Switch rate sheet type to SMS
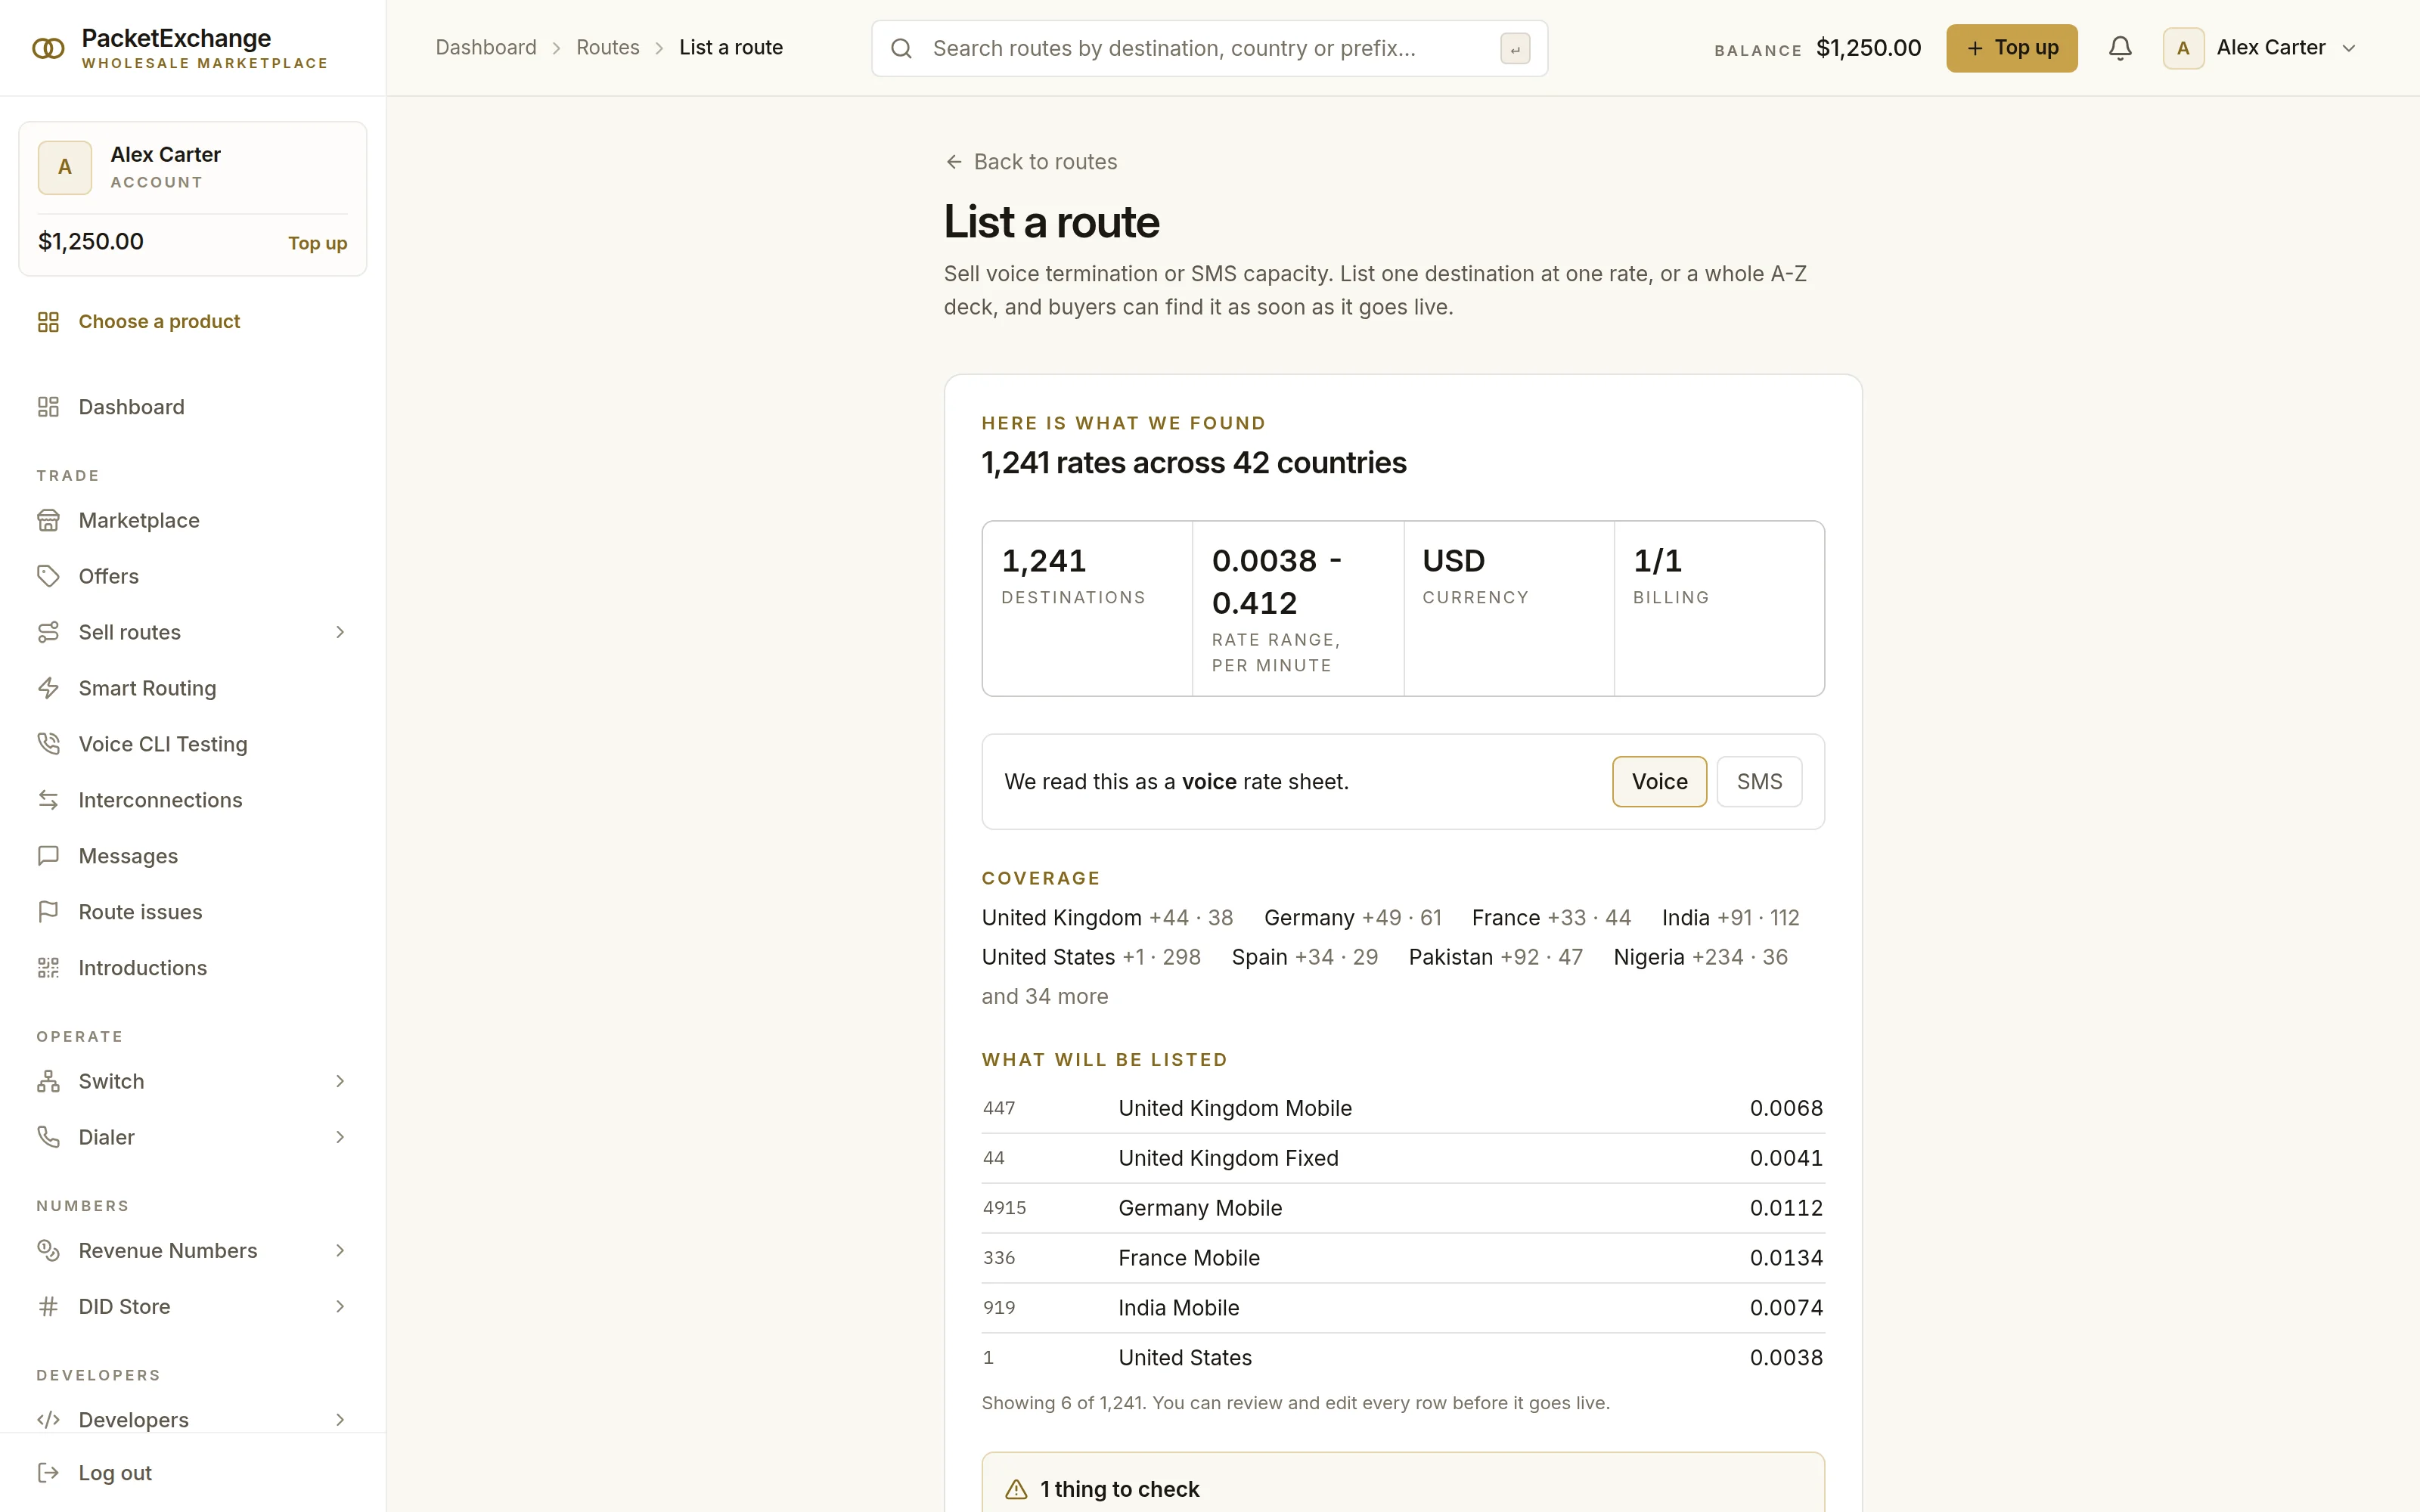Image resolution: width=2420 pixels, height=1512 pixels. (x=1759, y=782)
